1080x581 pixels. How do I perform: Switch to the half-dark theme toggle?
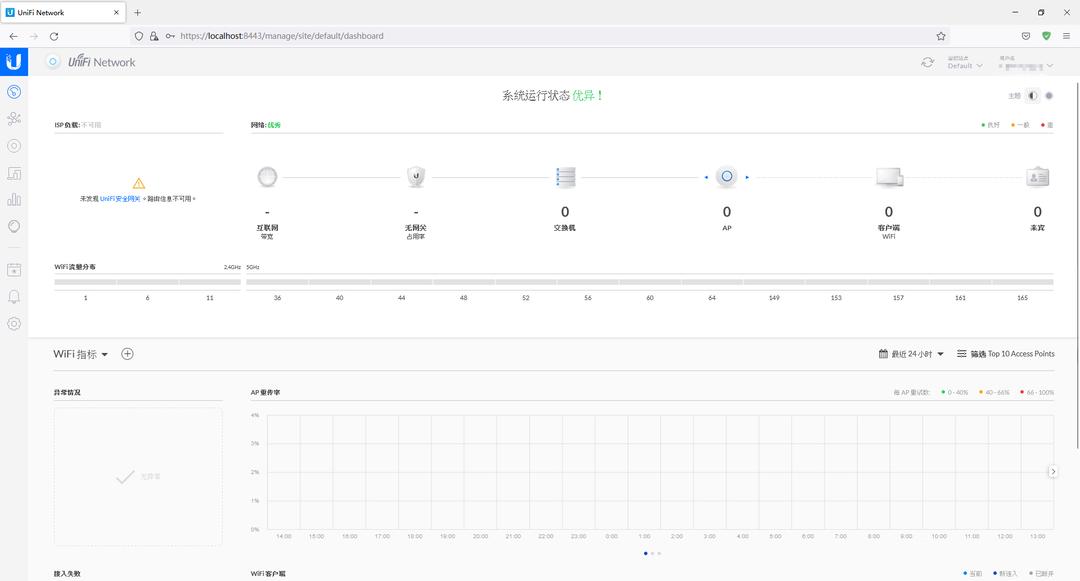pyautogui.click(x=1033, y=96)
